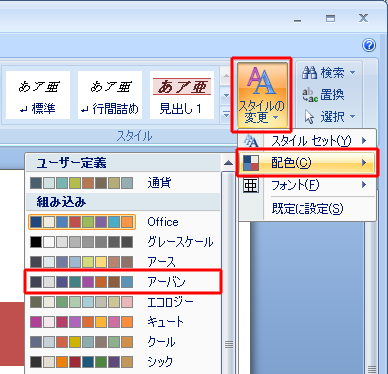Apply the 見出し 1 style
The height and width of the screenshot is (374, 388).
tap(182, 95)
